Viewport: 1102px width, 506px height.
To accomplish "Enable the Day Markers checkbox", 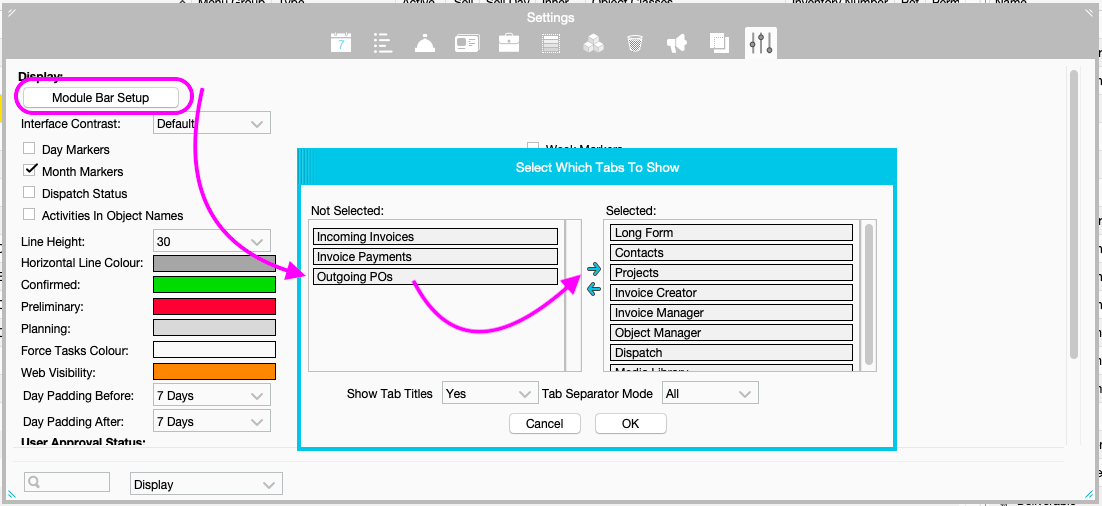I will tap(30, 148).
